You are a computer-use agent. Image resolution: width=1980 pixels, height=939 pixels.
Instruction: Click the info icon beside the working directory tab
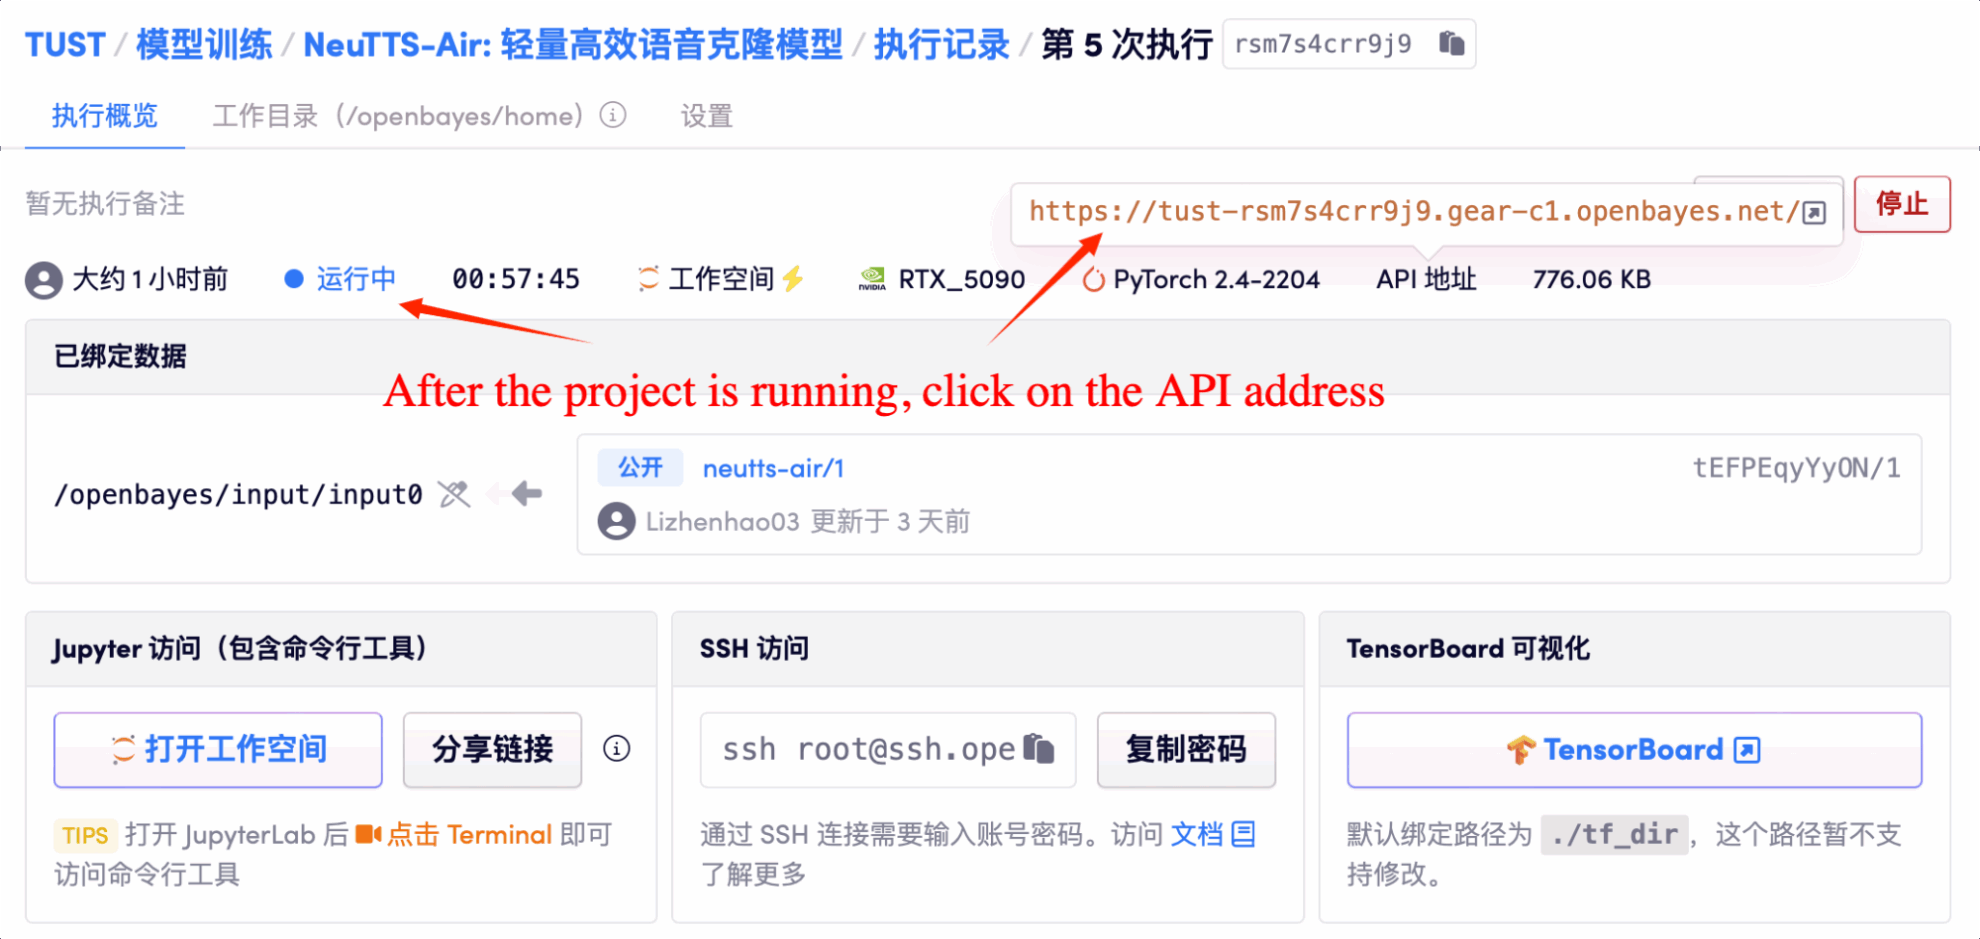tap(613, 116)
